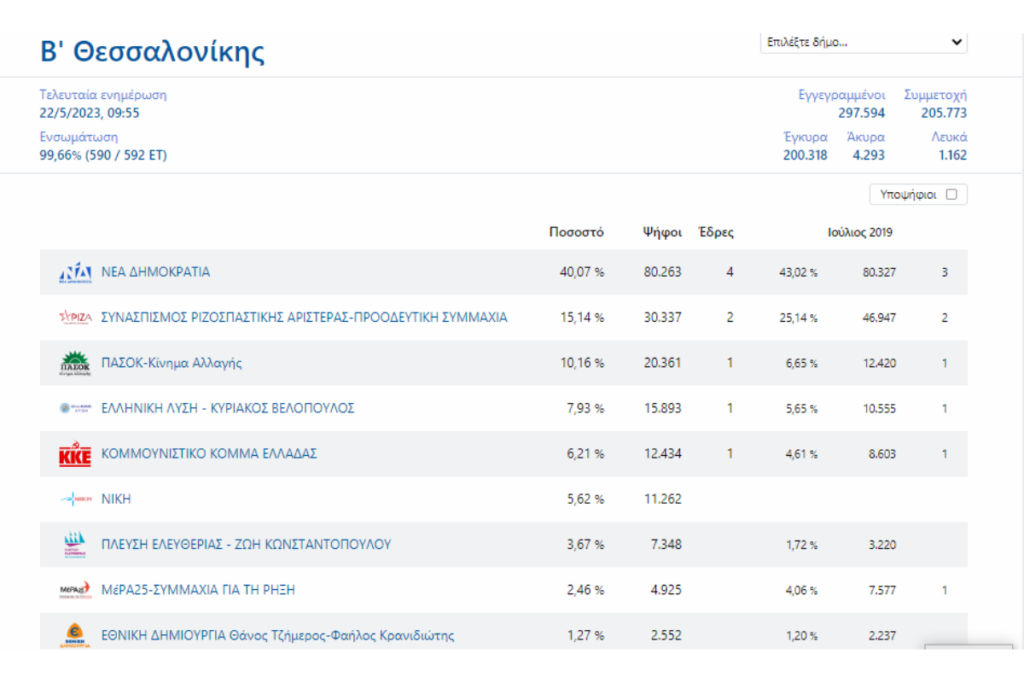
Task: Click the Εθνική Δημιουργία orange logo
Action: click(x=75, y=634)
